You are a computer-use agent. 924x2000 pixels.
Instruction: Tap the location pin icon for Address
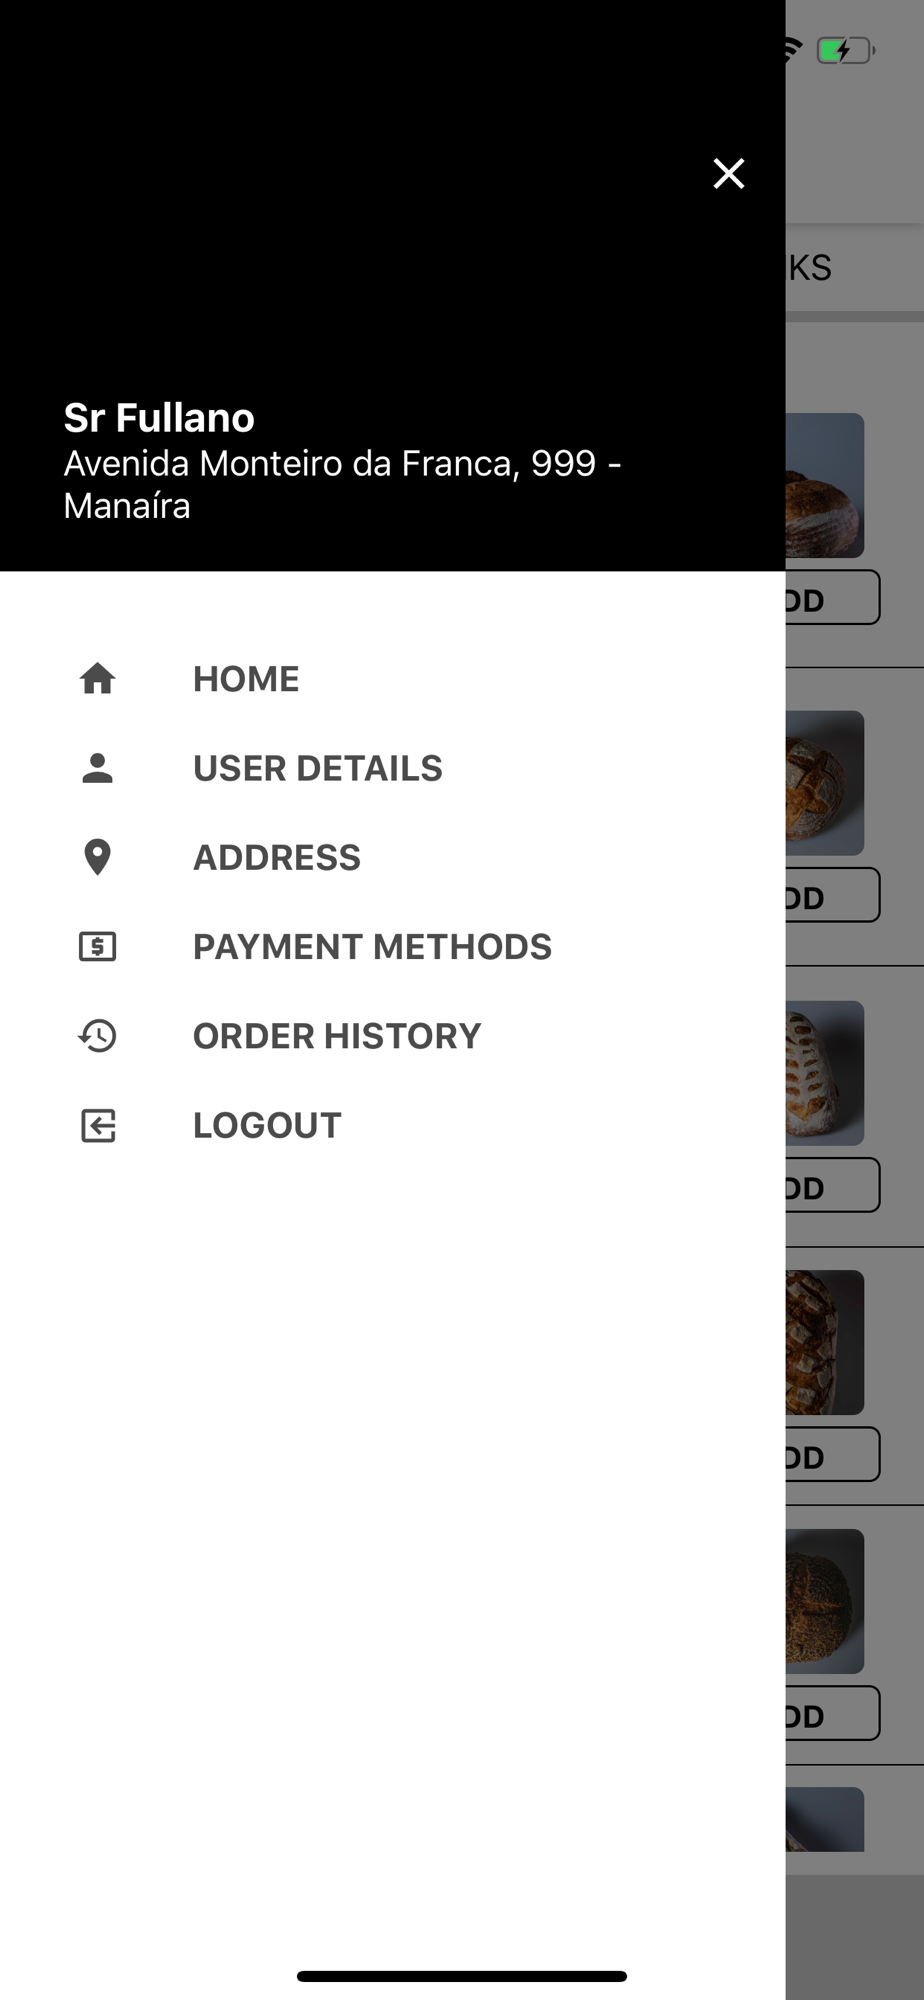[98, 857]
